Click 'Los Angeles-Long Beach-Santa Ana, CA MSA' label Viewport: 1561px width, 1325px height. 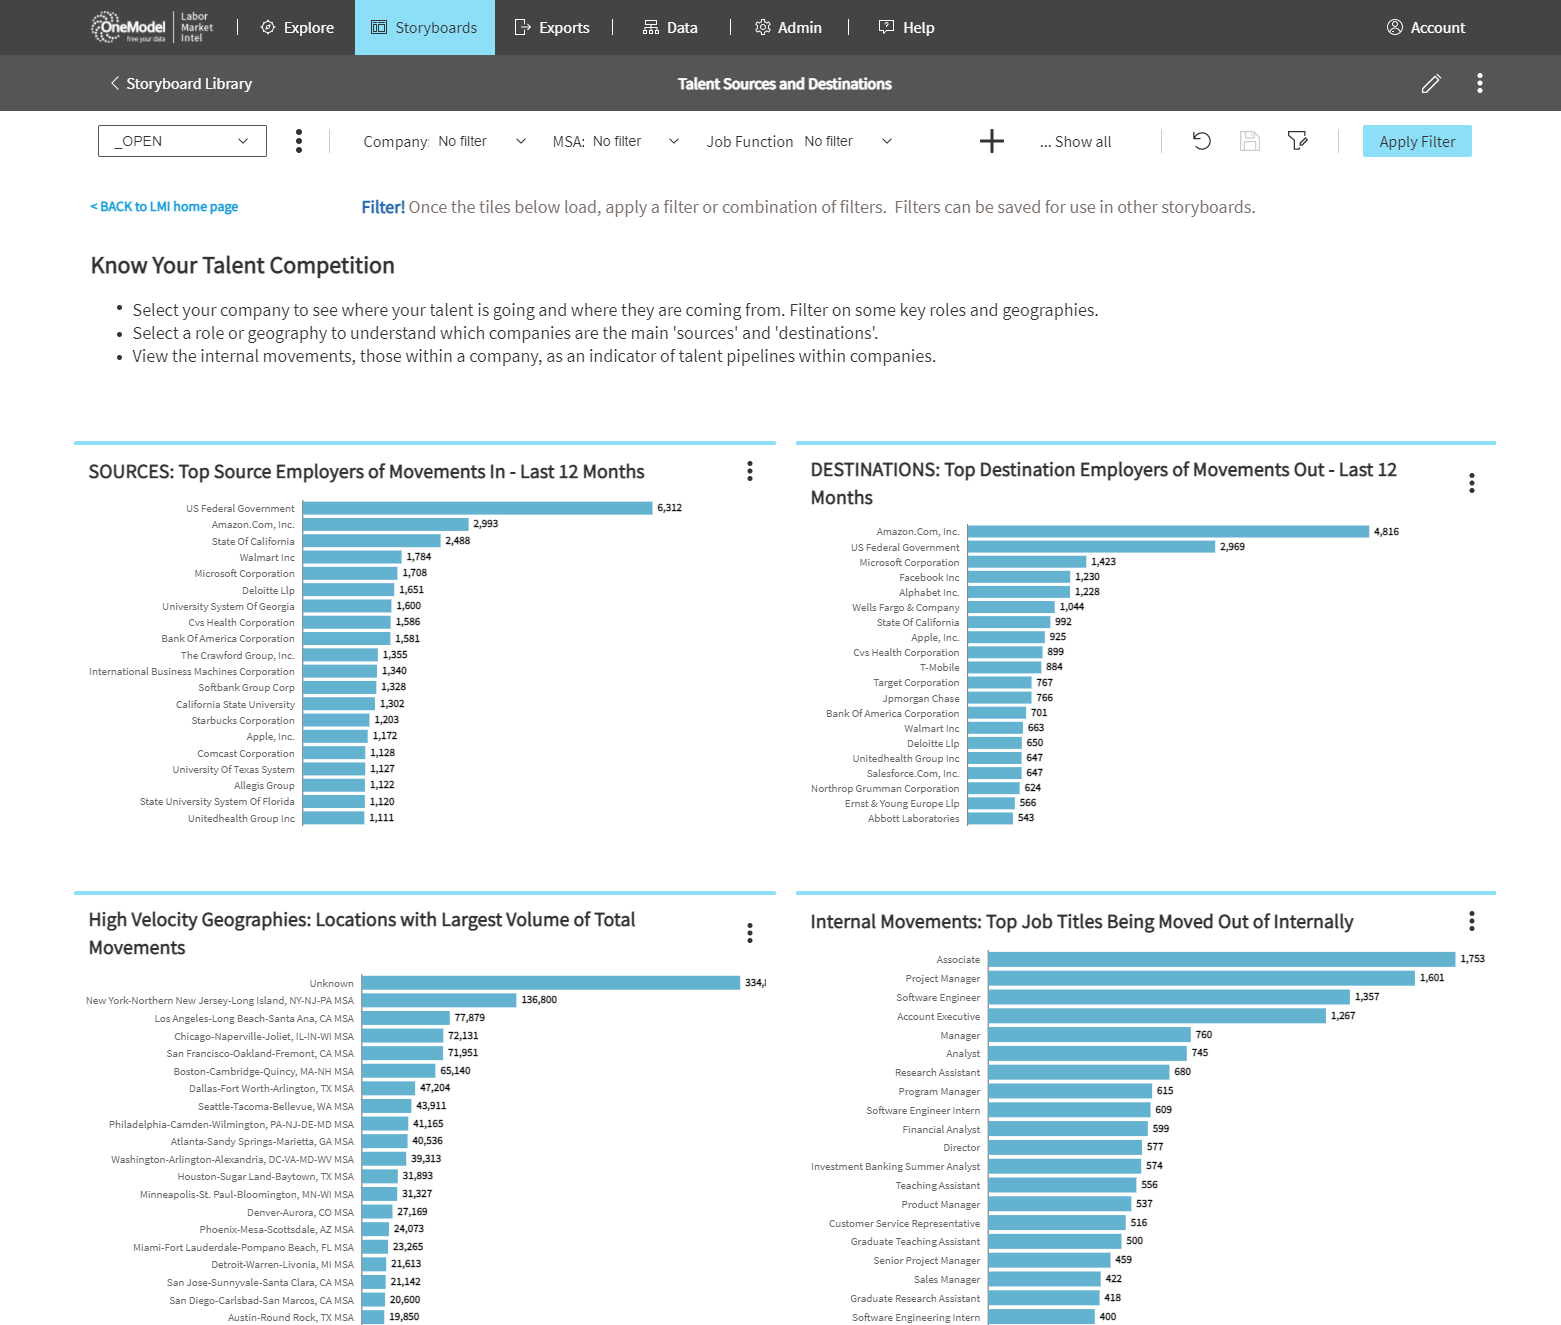pyautogui.click(x=254, y=1018)
